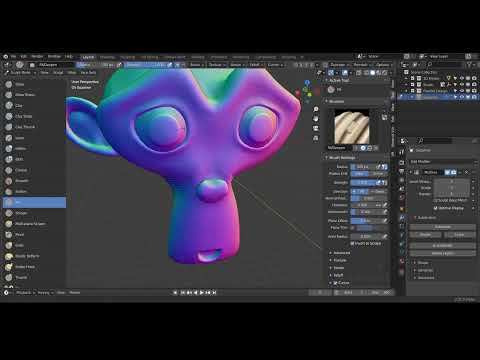
Task: Select the Scrape brush
Action: pyautogui.click(x=34, y=213)
